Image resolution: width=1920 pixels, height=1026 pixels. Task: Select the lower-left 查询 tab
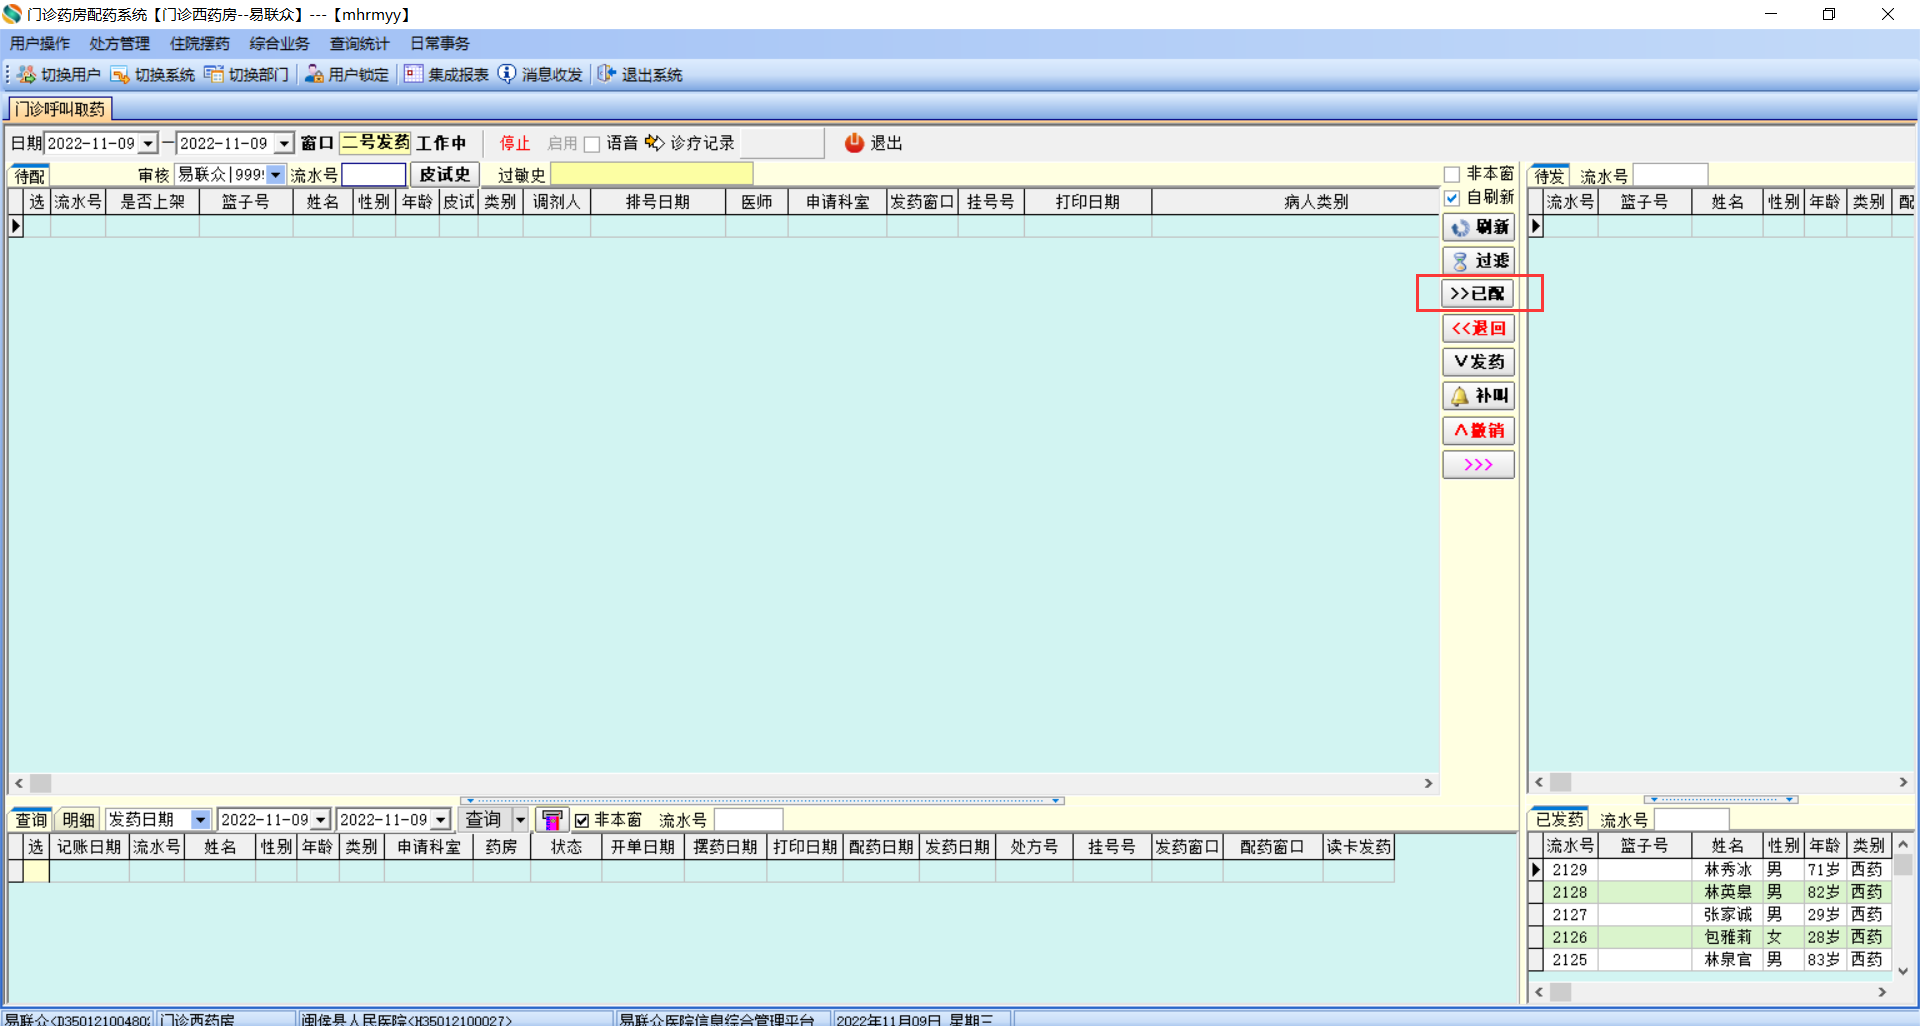point(31,820)
